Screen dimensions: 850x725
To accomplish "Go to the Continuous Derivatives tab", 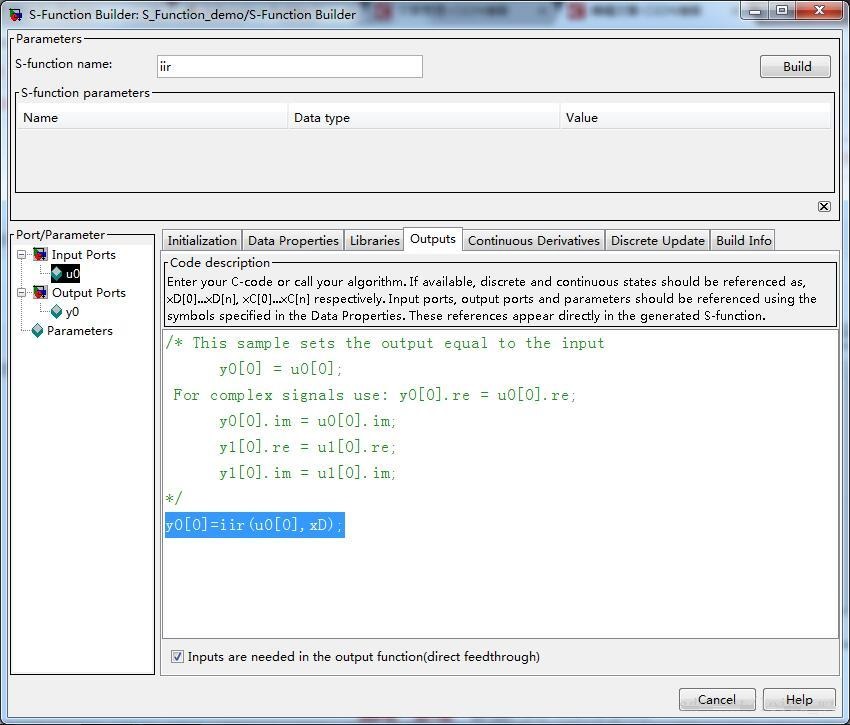I will [533, 240].
